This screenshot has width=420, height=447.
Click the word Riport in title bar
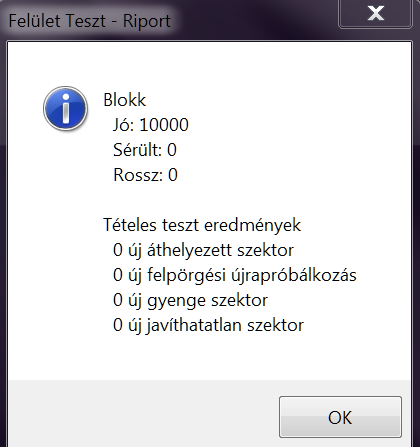pyautogui.click(x=147, y=21)
